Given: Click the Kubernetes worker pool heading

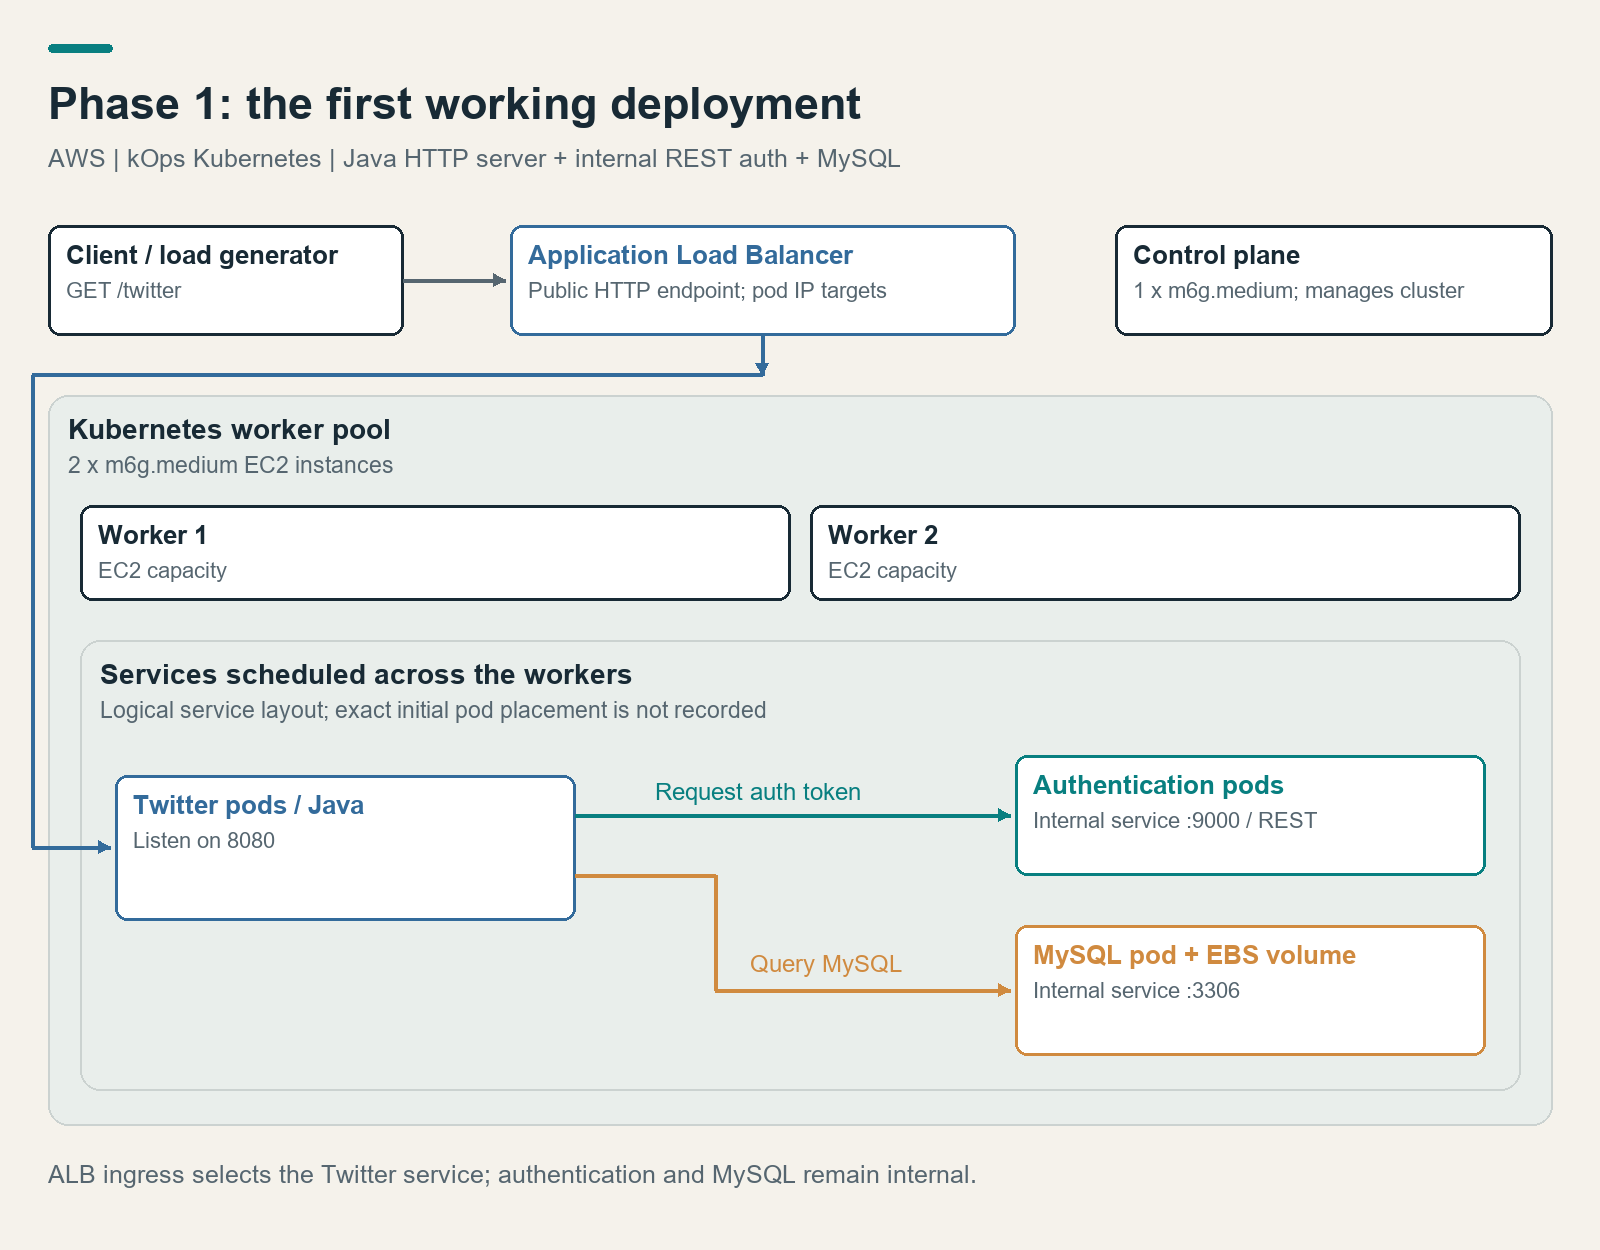Looking at the screenshot, I should (229, 430).
